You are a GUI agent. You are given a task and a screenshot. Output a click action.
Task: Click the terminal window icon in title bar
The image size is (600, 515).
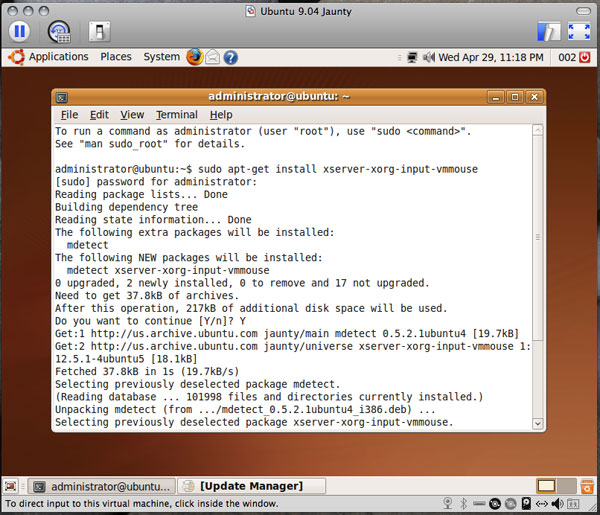coord(62,98)
